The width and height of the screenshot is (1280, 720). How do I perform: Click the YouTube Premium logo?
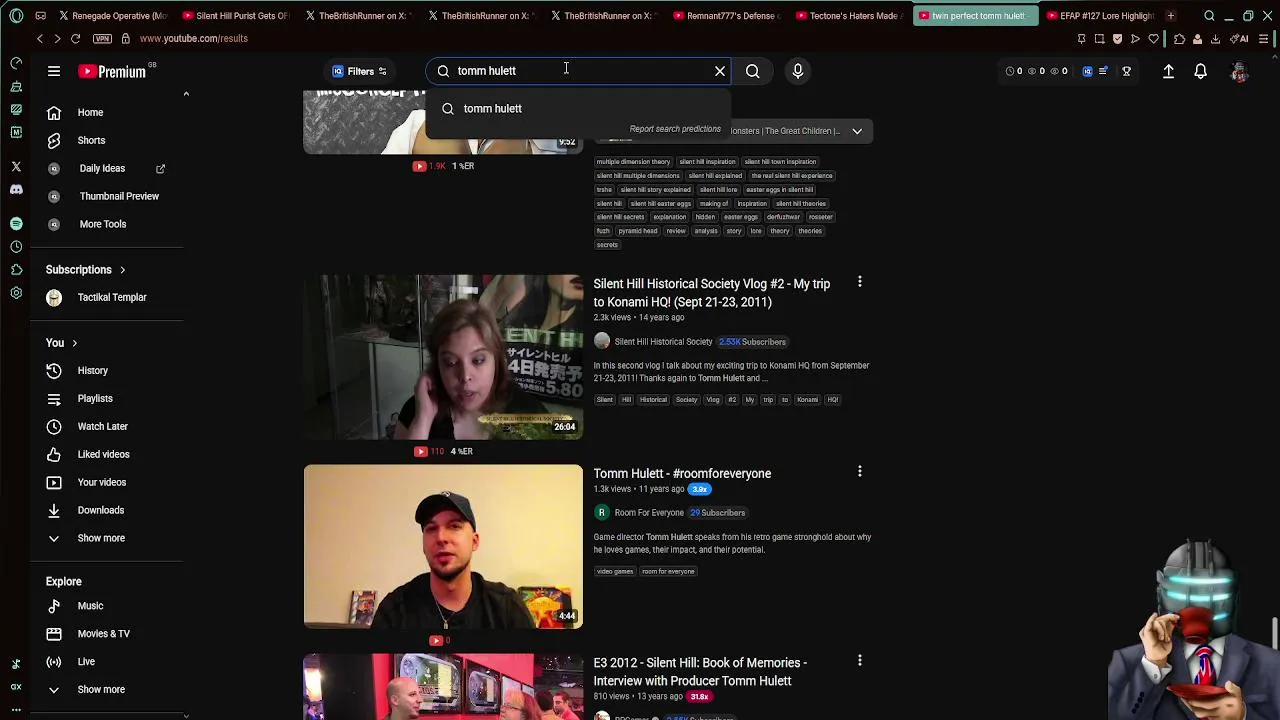pyautogui.click(x=112, y=71)
